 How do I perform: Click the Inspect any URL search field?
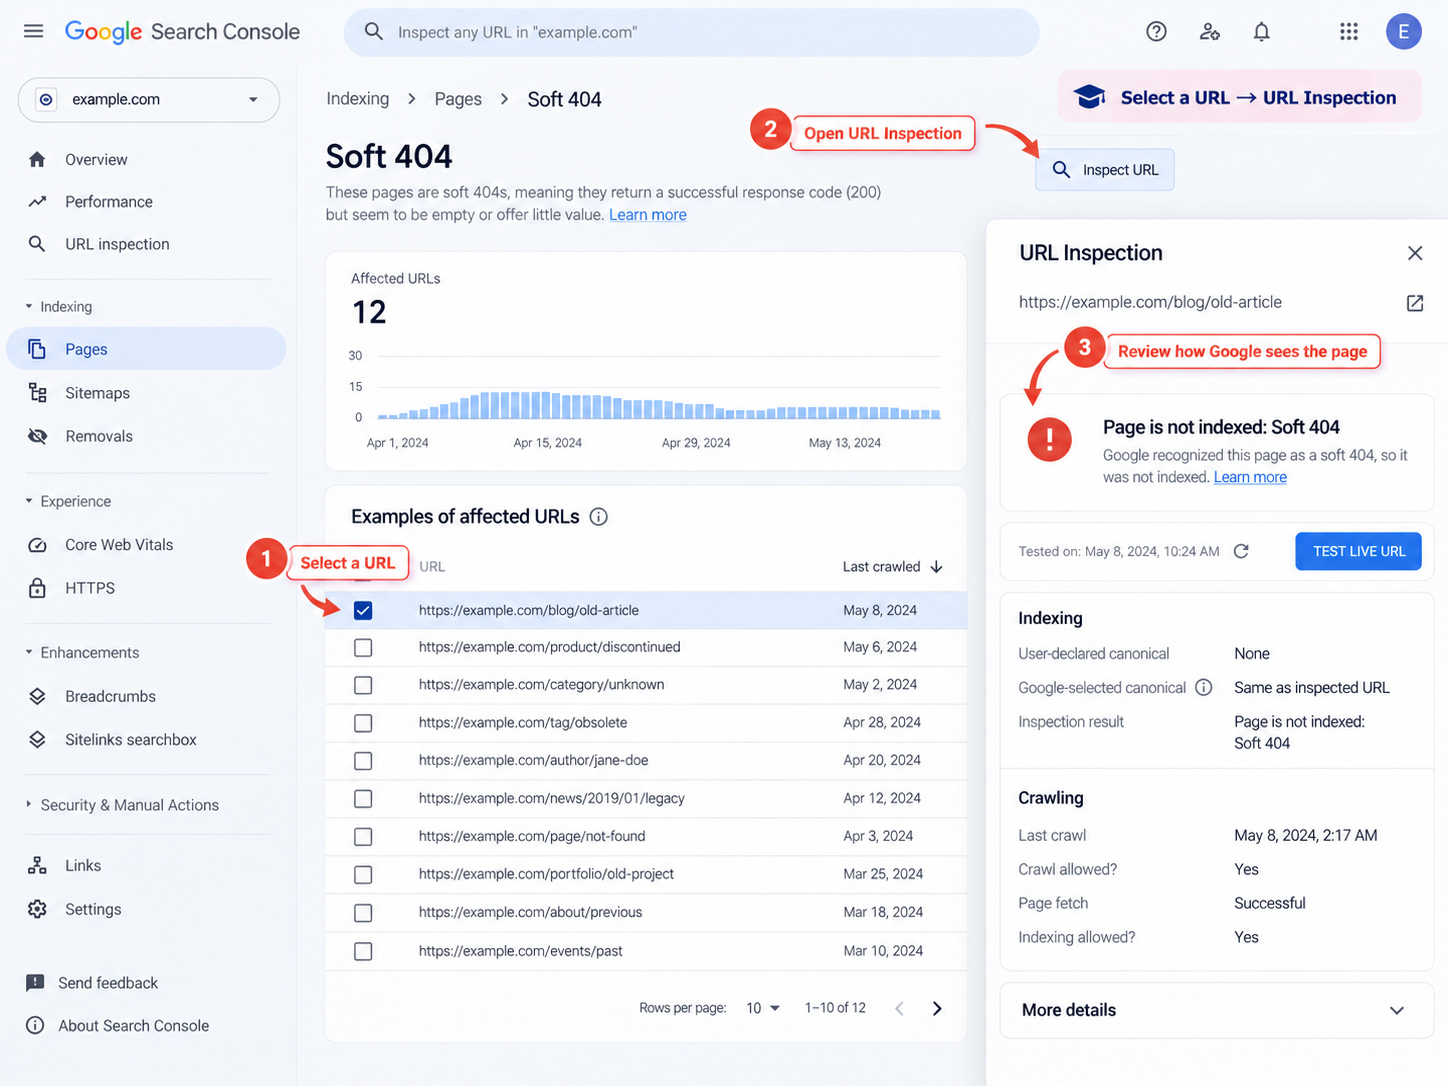(x=691, y=32)
